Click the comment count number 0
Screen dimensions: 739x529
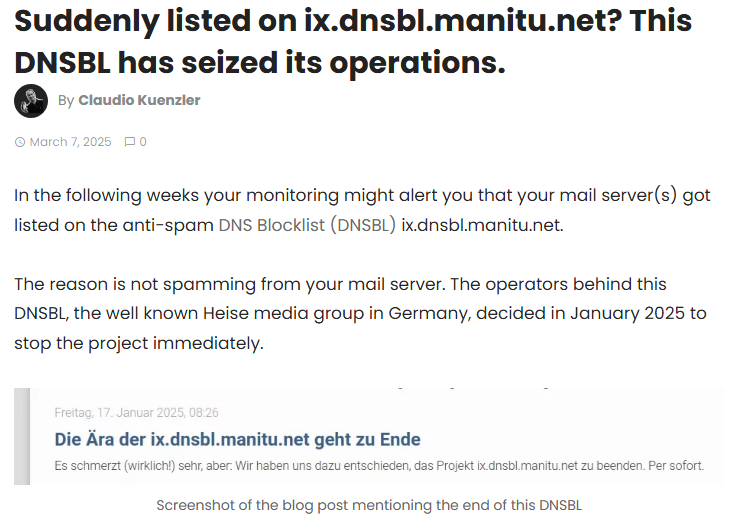point(143,142)
